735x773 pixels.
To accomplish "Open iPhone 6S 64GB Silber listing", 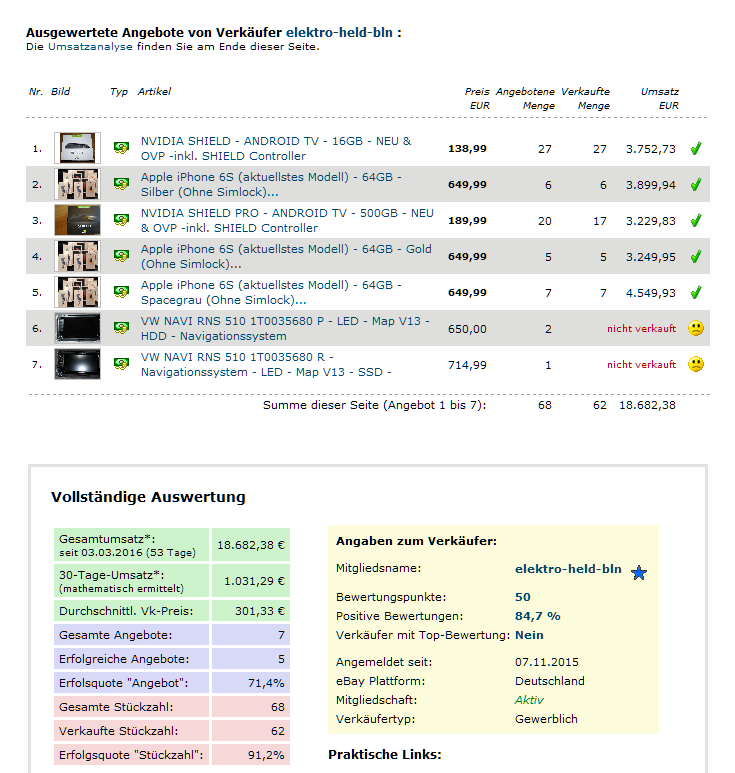I will [x=271, y=184].
